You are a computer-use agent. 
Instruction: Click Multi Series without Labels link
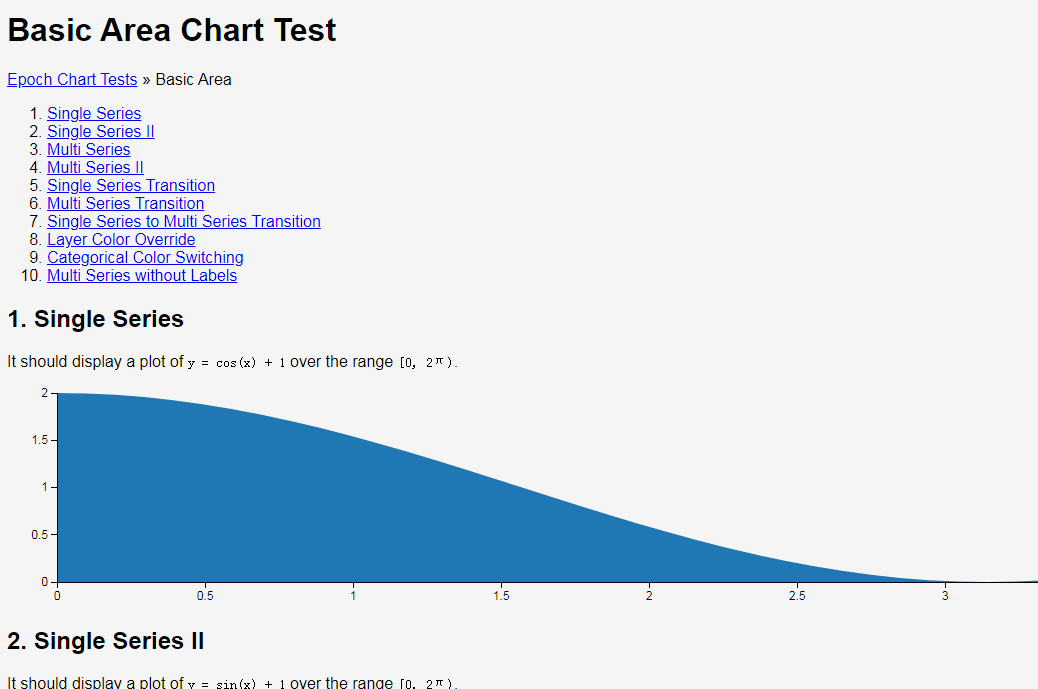coord(142,275)
